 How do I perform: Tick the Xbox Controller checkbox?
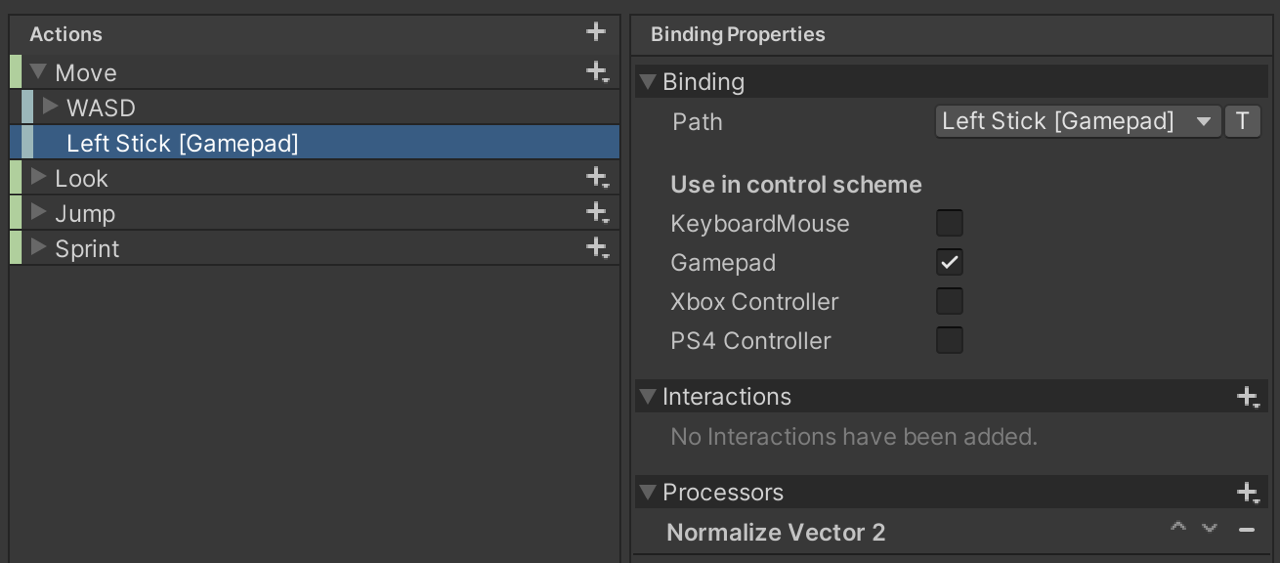click(949, 301)
